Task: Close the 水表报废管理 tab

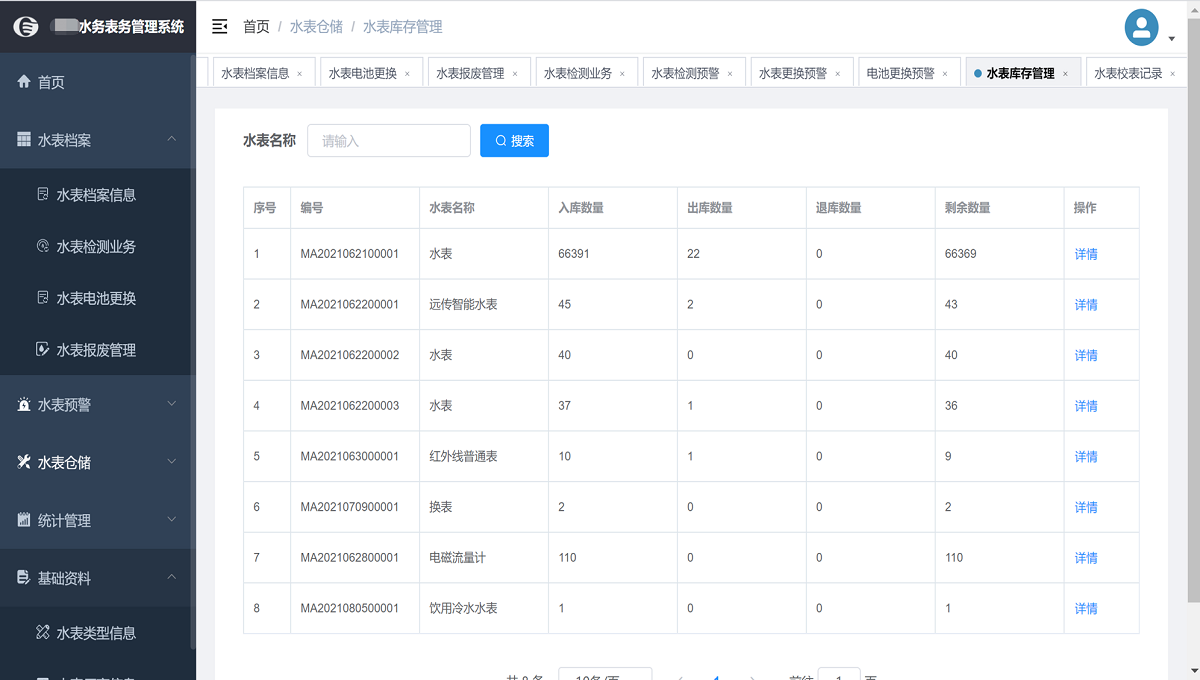Action: point(515,74)
